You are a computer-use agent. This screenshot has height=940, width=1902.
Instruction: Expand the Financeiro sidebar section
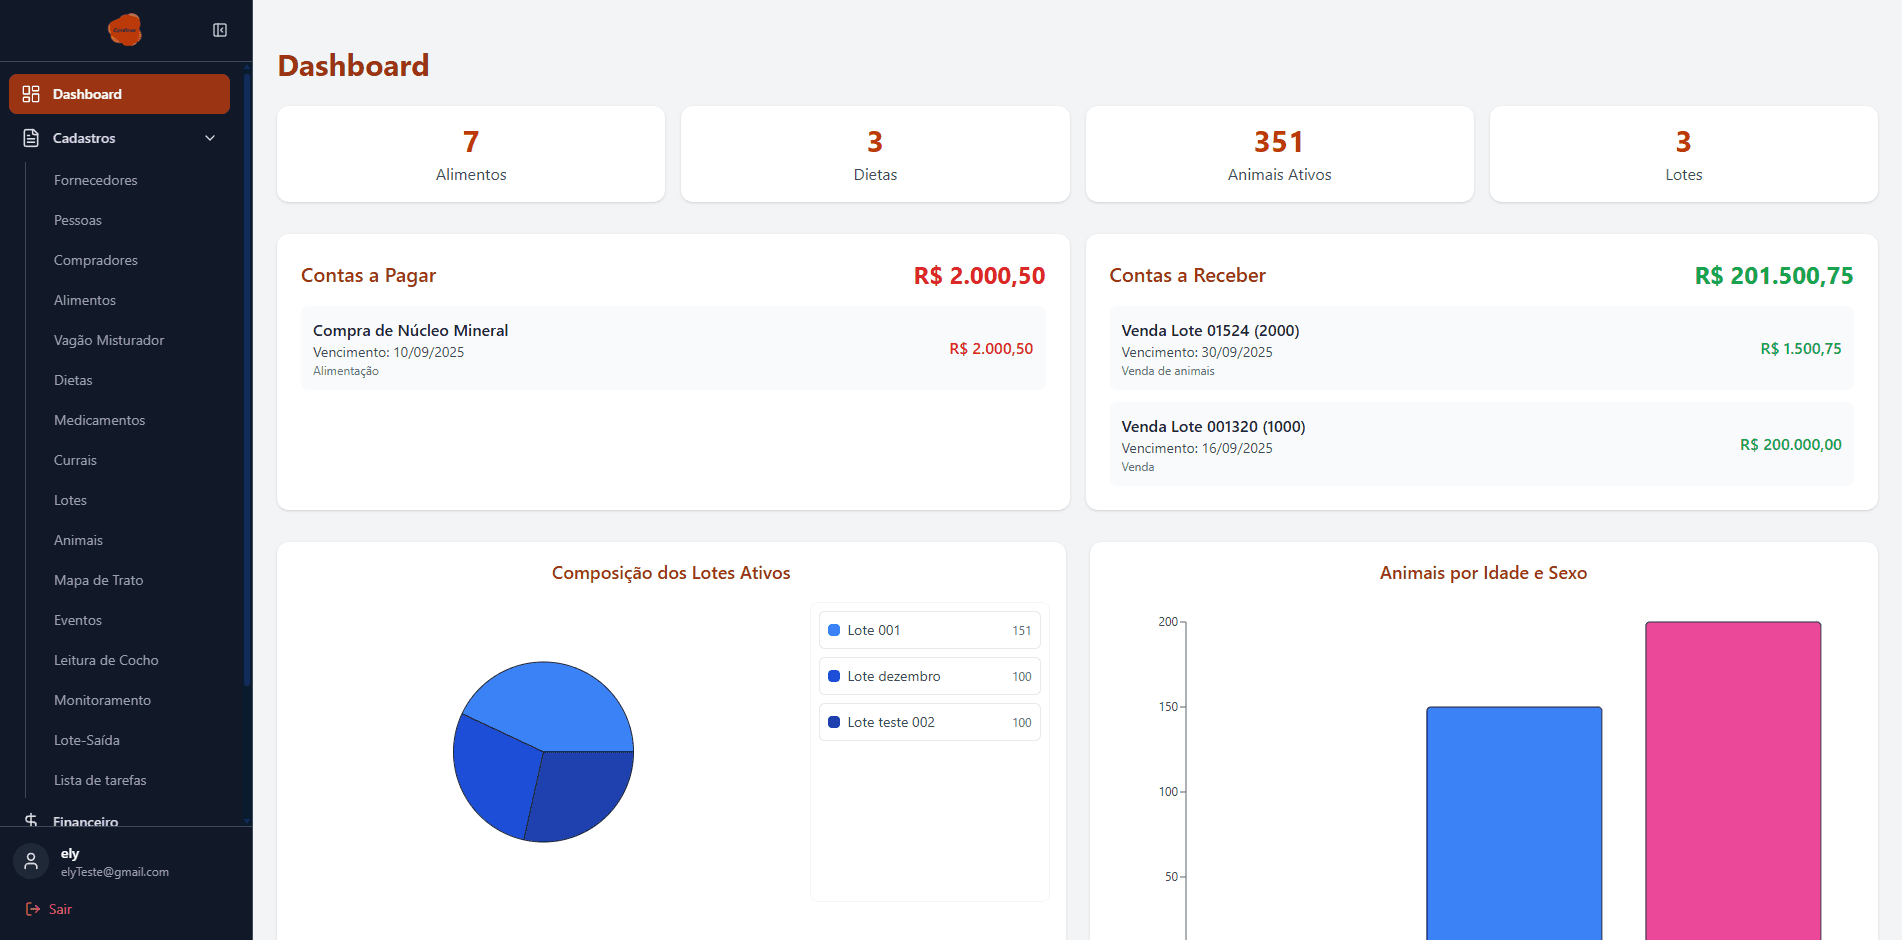pyautogui.click(x=85, y=822)
